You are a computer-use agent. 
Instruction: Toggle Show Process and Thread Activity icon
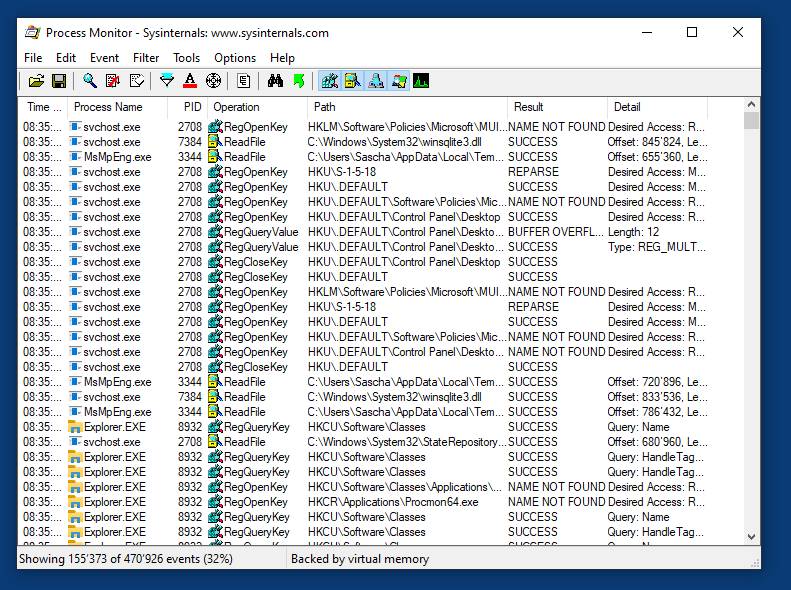click(399, 81)
